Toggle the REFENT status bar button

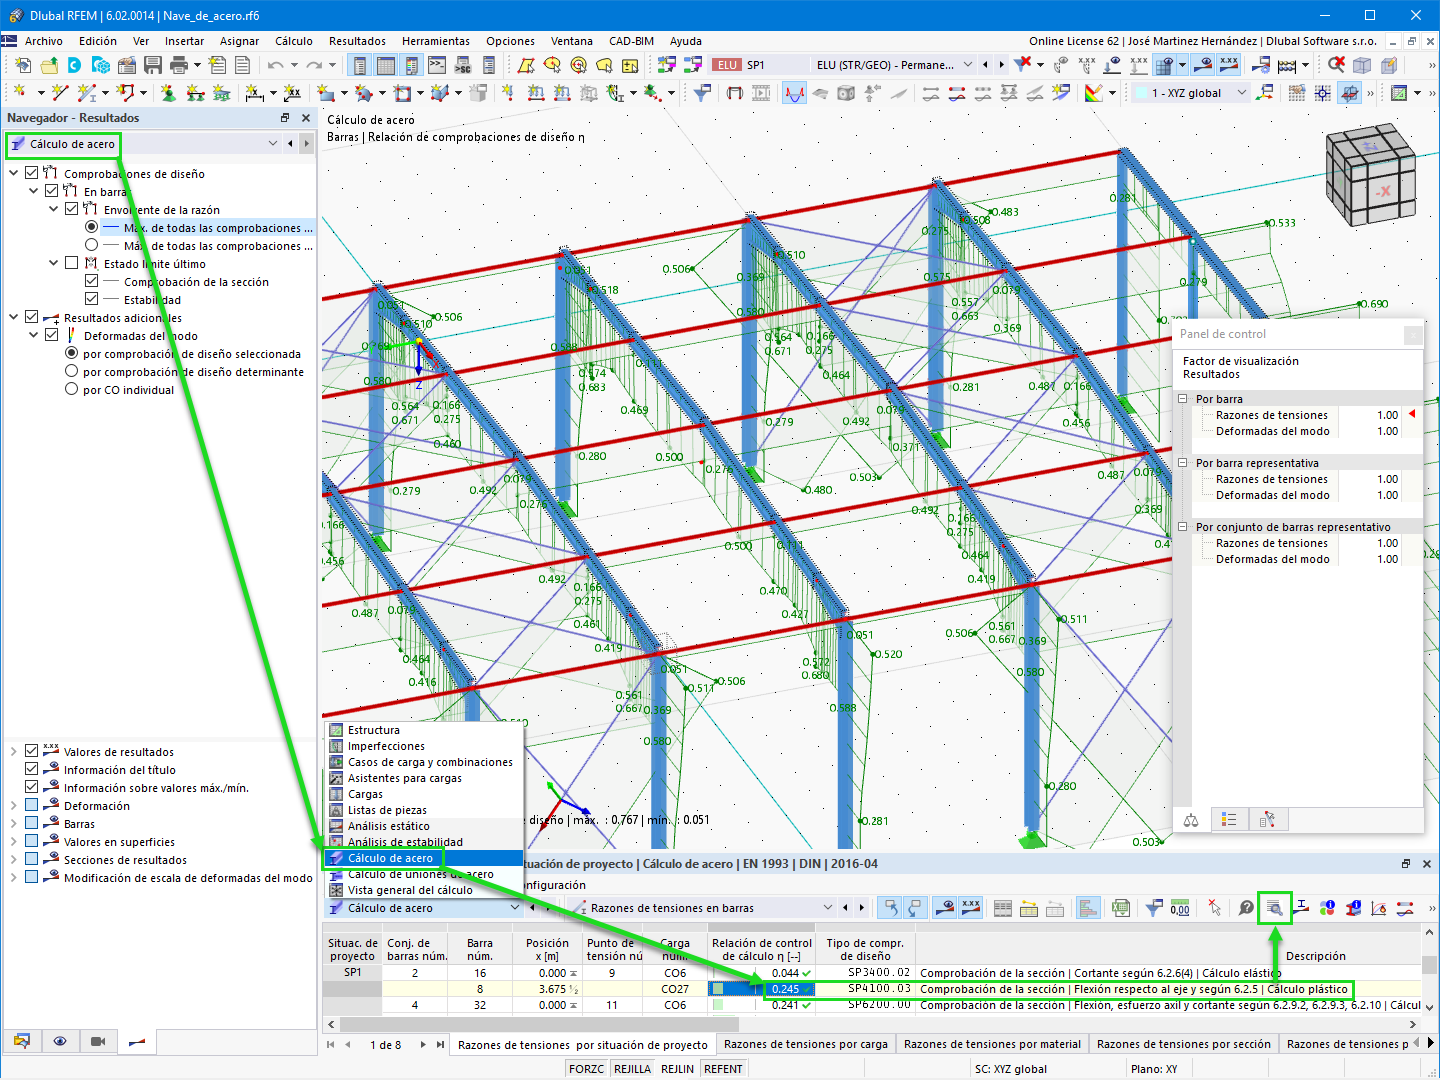pyautogui.click(x=723, y=1069)
